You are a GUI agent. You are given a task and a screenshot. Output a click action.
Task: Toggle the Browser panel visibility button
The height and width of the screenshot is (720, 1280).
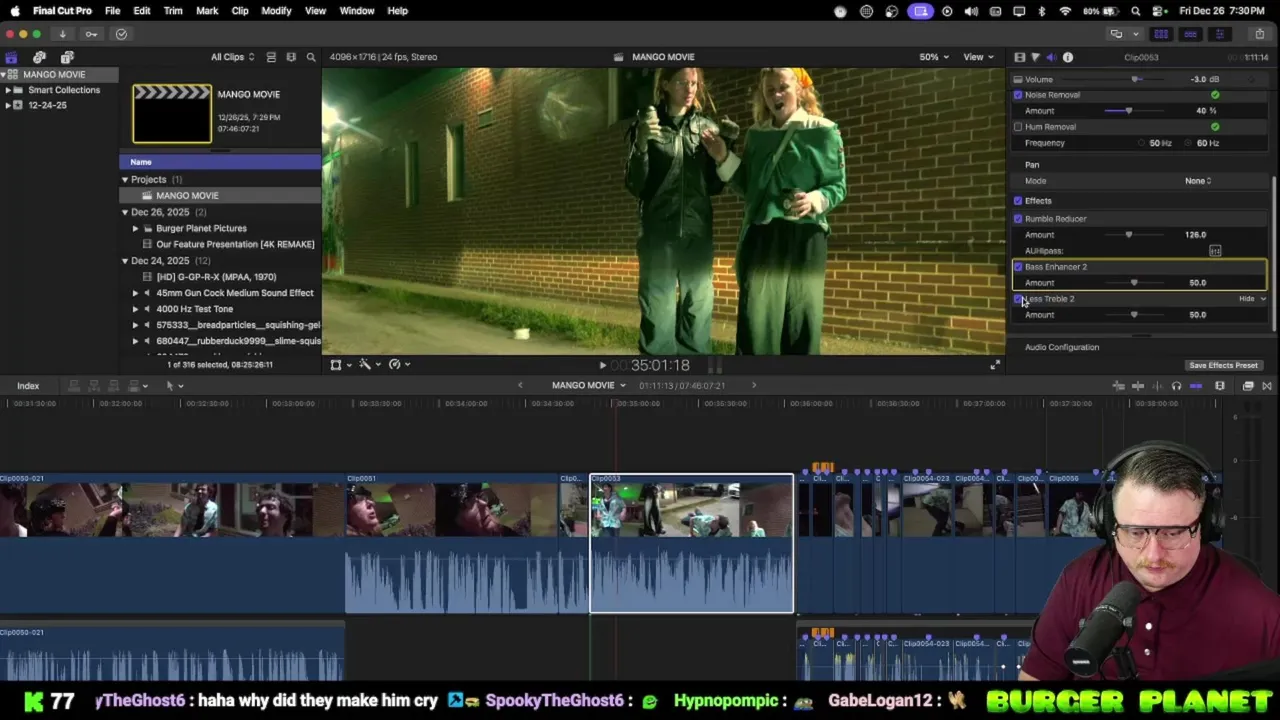tap(1161, 34)
